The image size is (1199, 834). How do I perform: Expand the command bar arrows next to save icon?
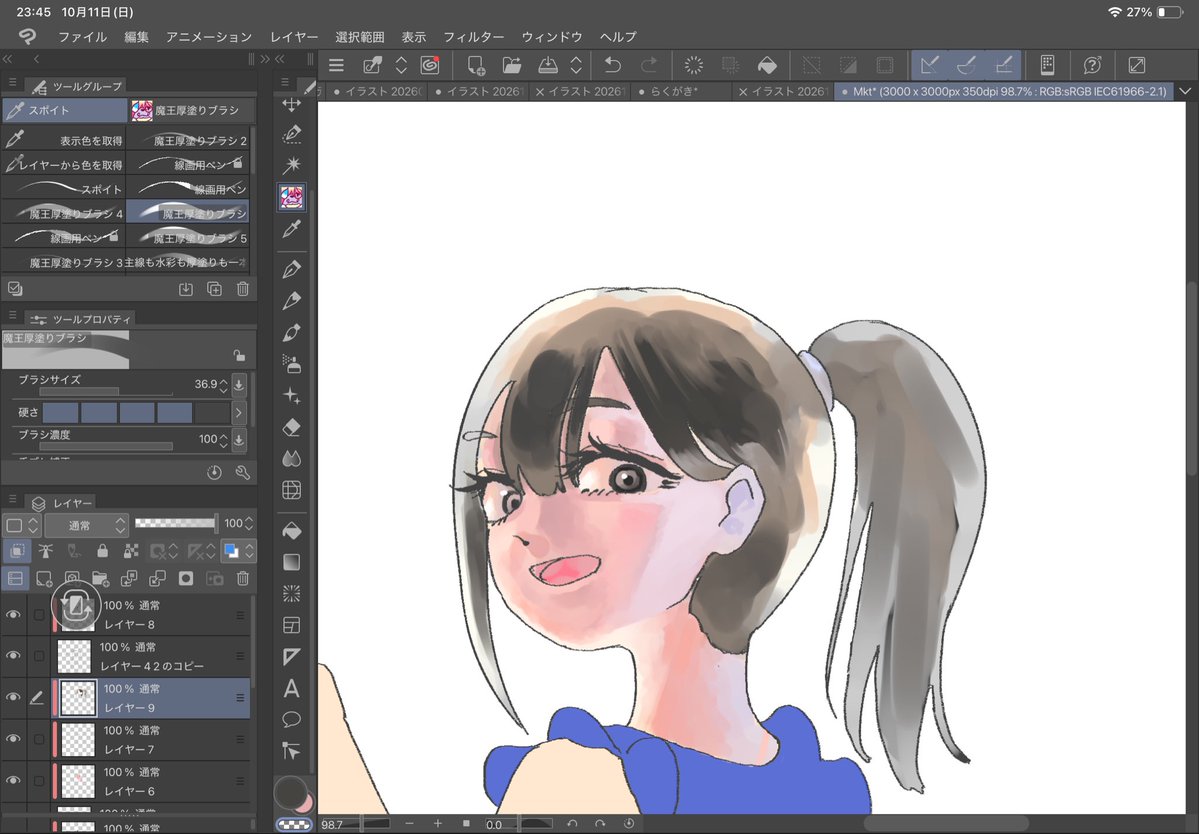click(577, 65)
